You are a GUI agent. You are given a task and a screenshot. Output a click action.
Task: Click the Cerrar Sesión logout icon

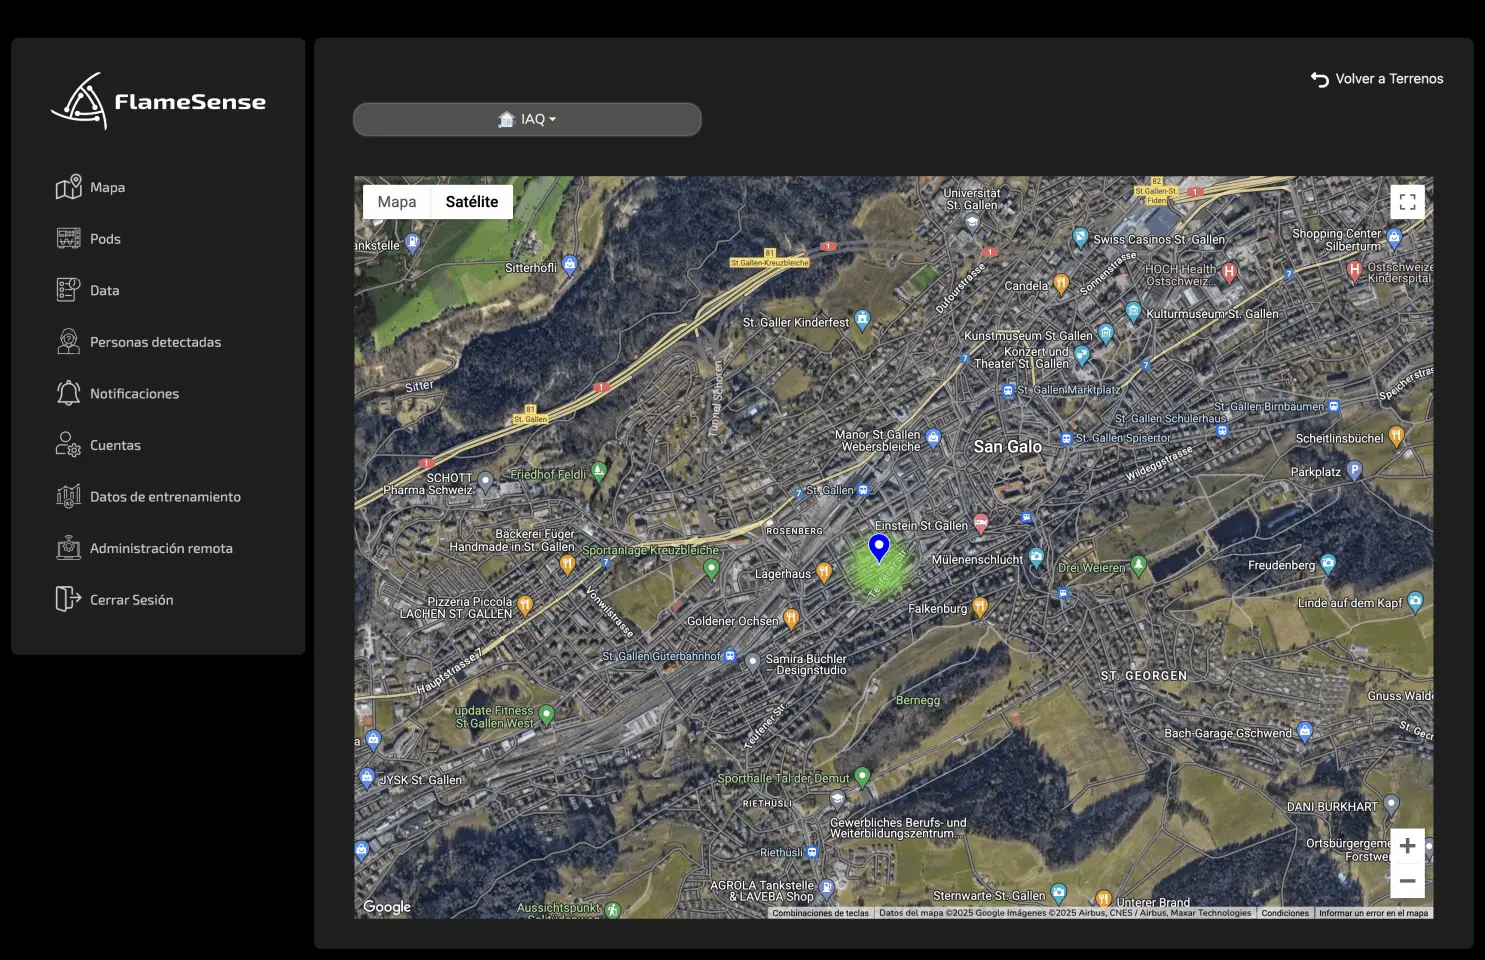68,599
